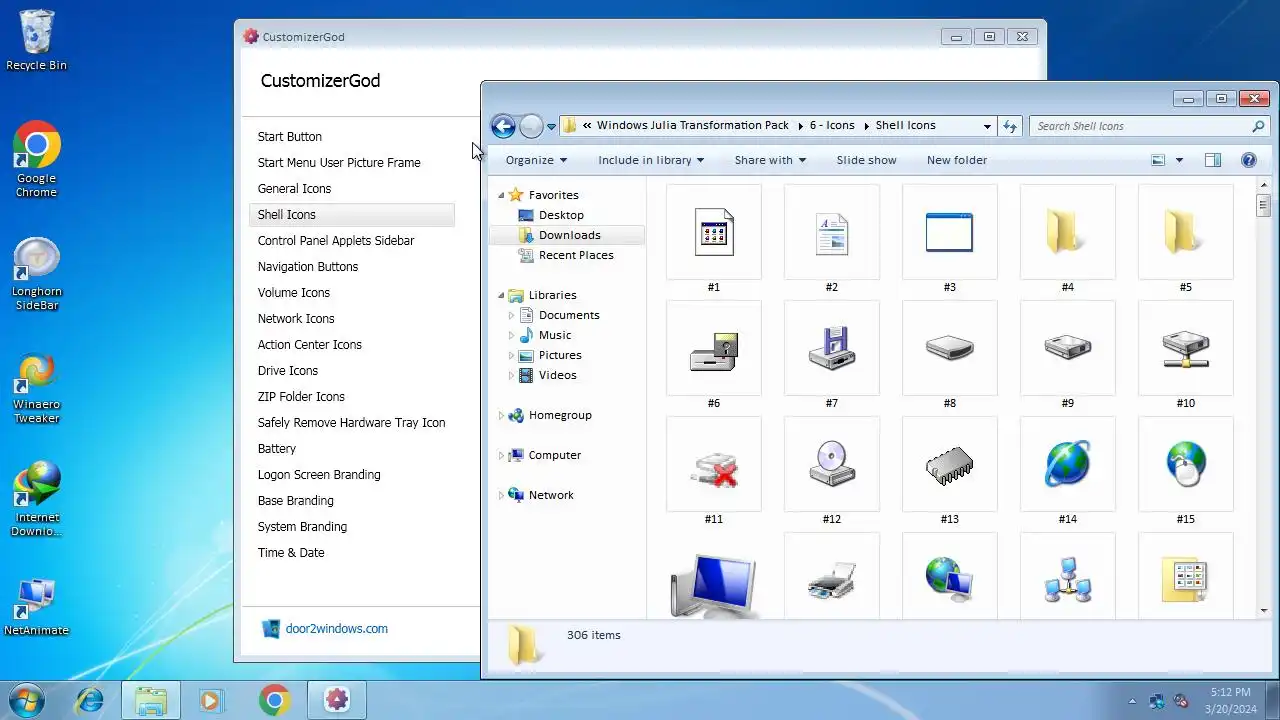1280x720 pixels.
Task: Open address bar history dropdown arrow
Action: (987, 126)
